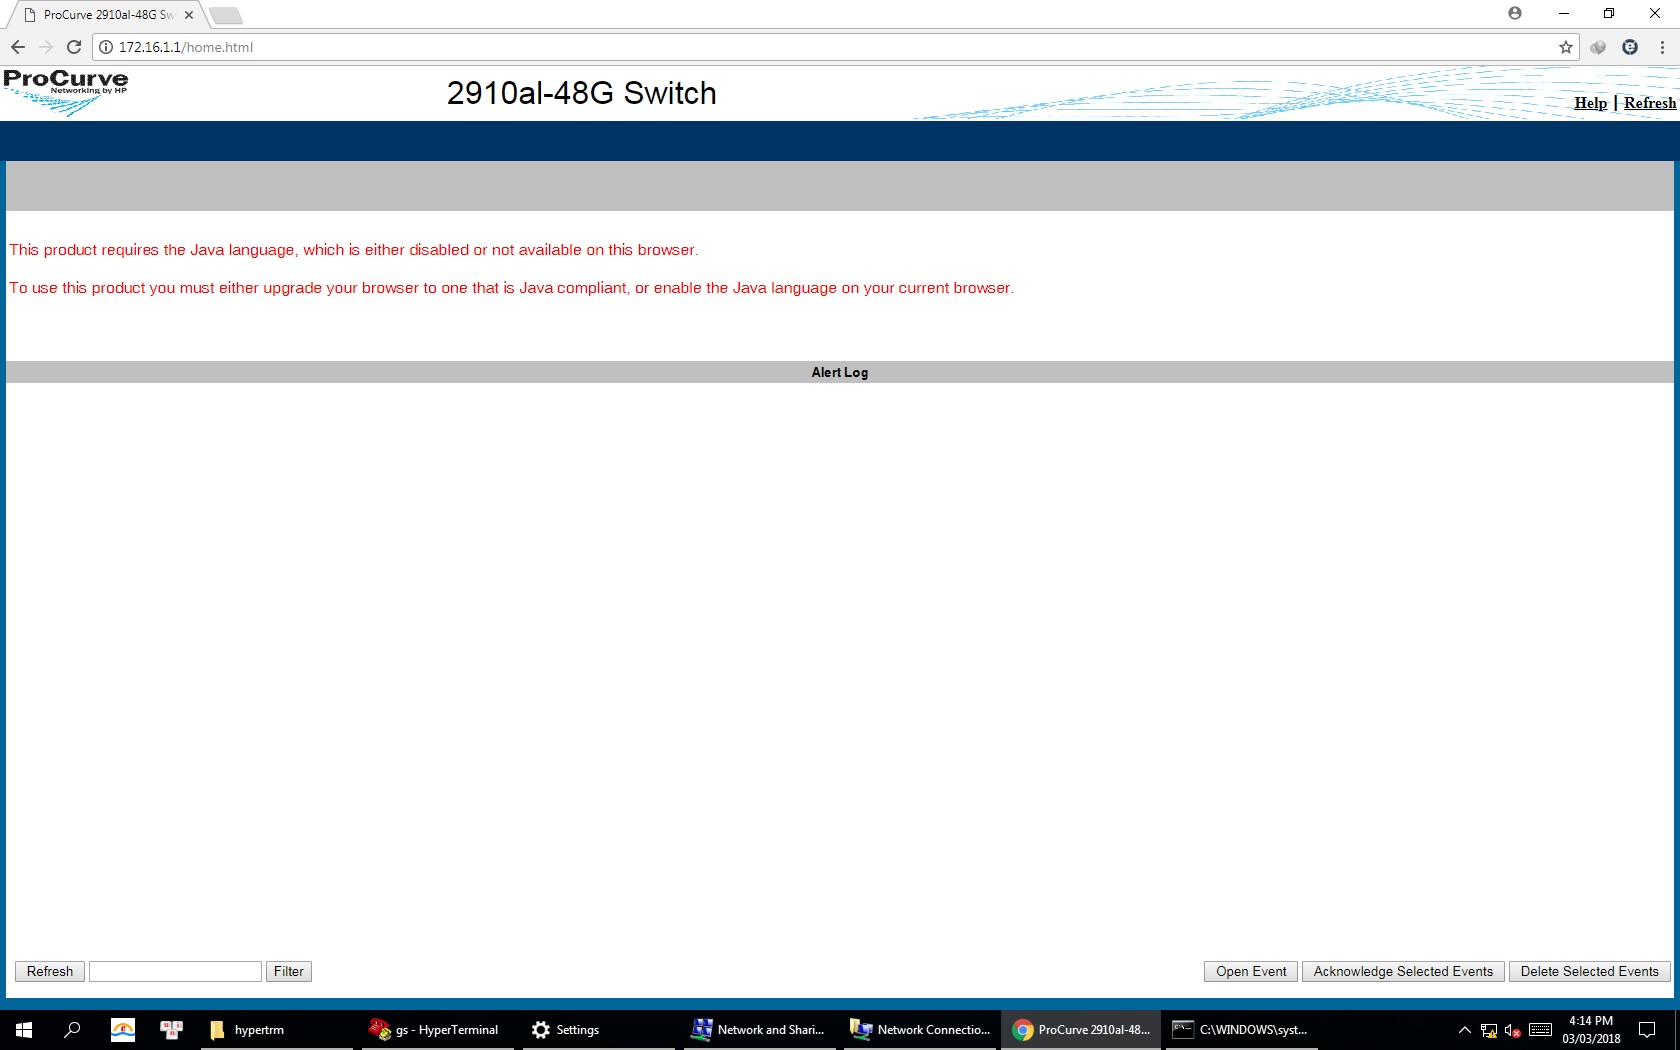Click Acknowledge Selected Events
The image size is (1680, 1050).
pyautogui.click(x=1402, y=971)
